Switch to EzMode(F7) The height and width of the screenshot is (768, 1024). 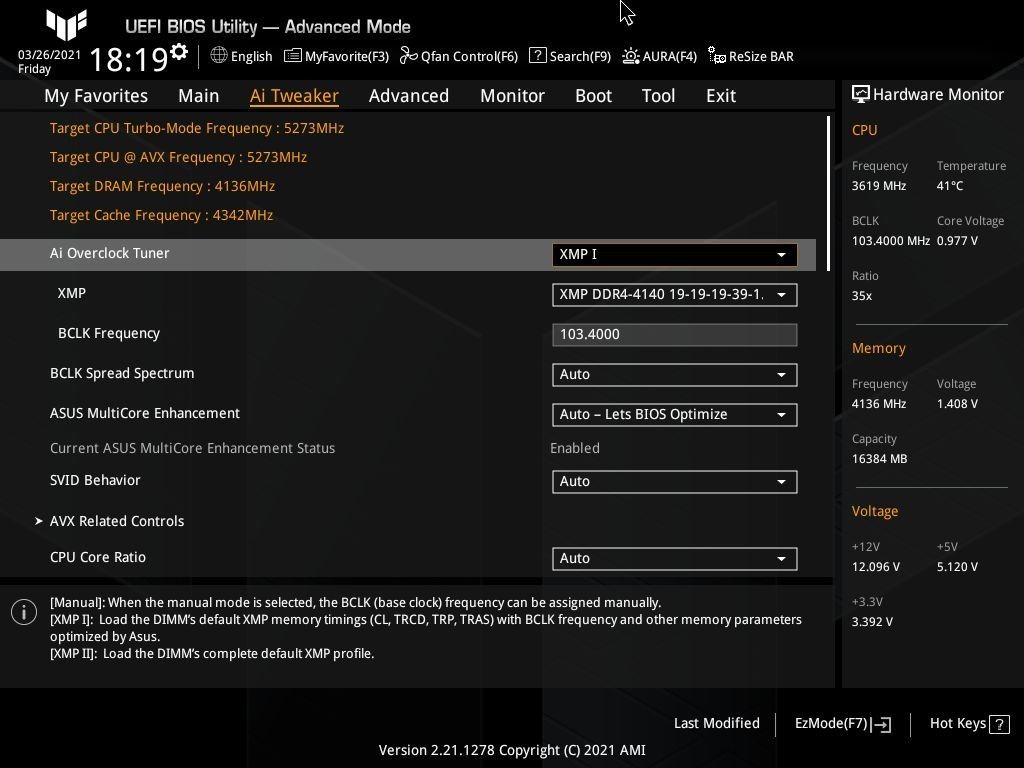[842, 724]
